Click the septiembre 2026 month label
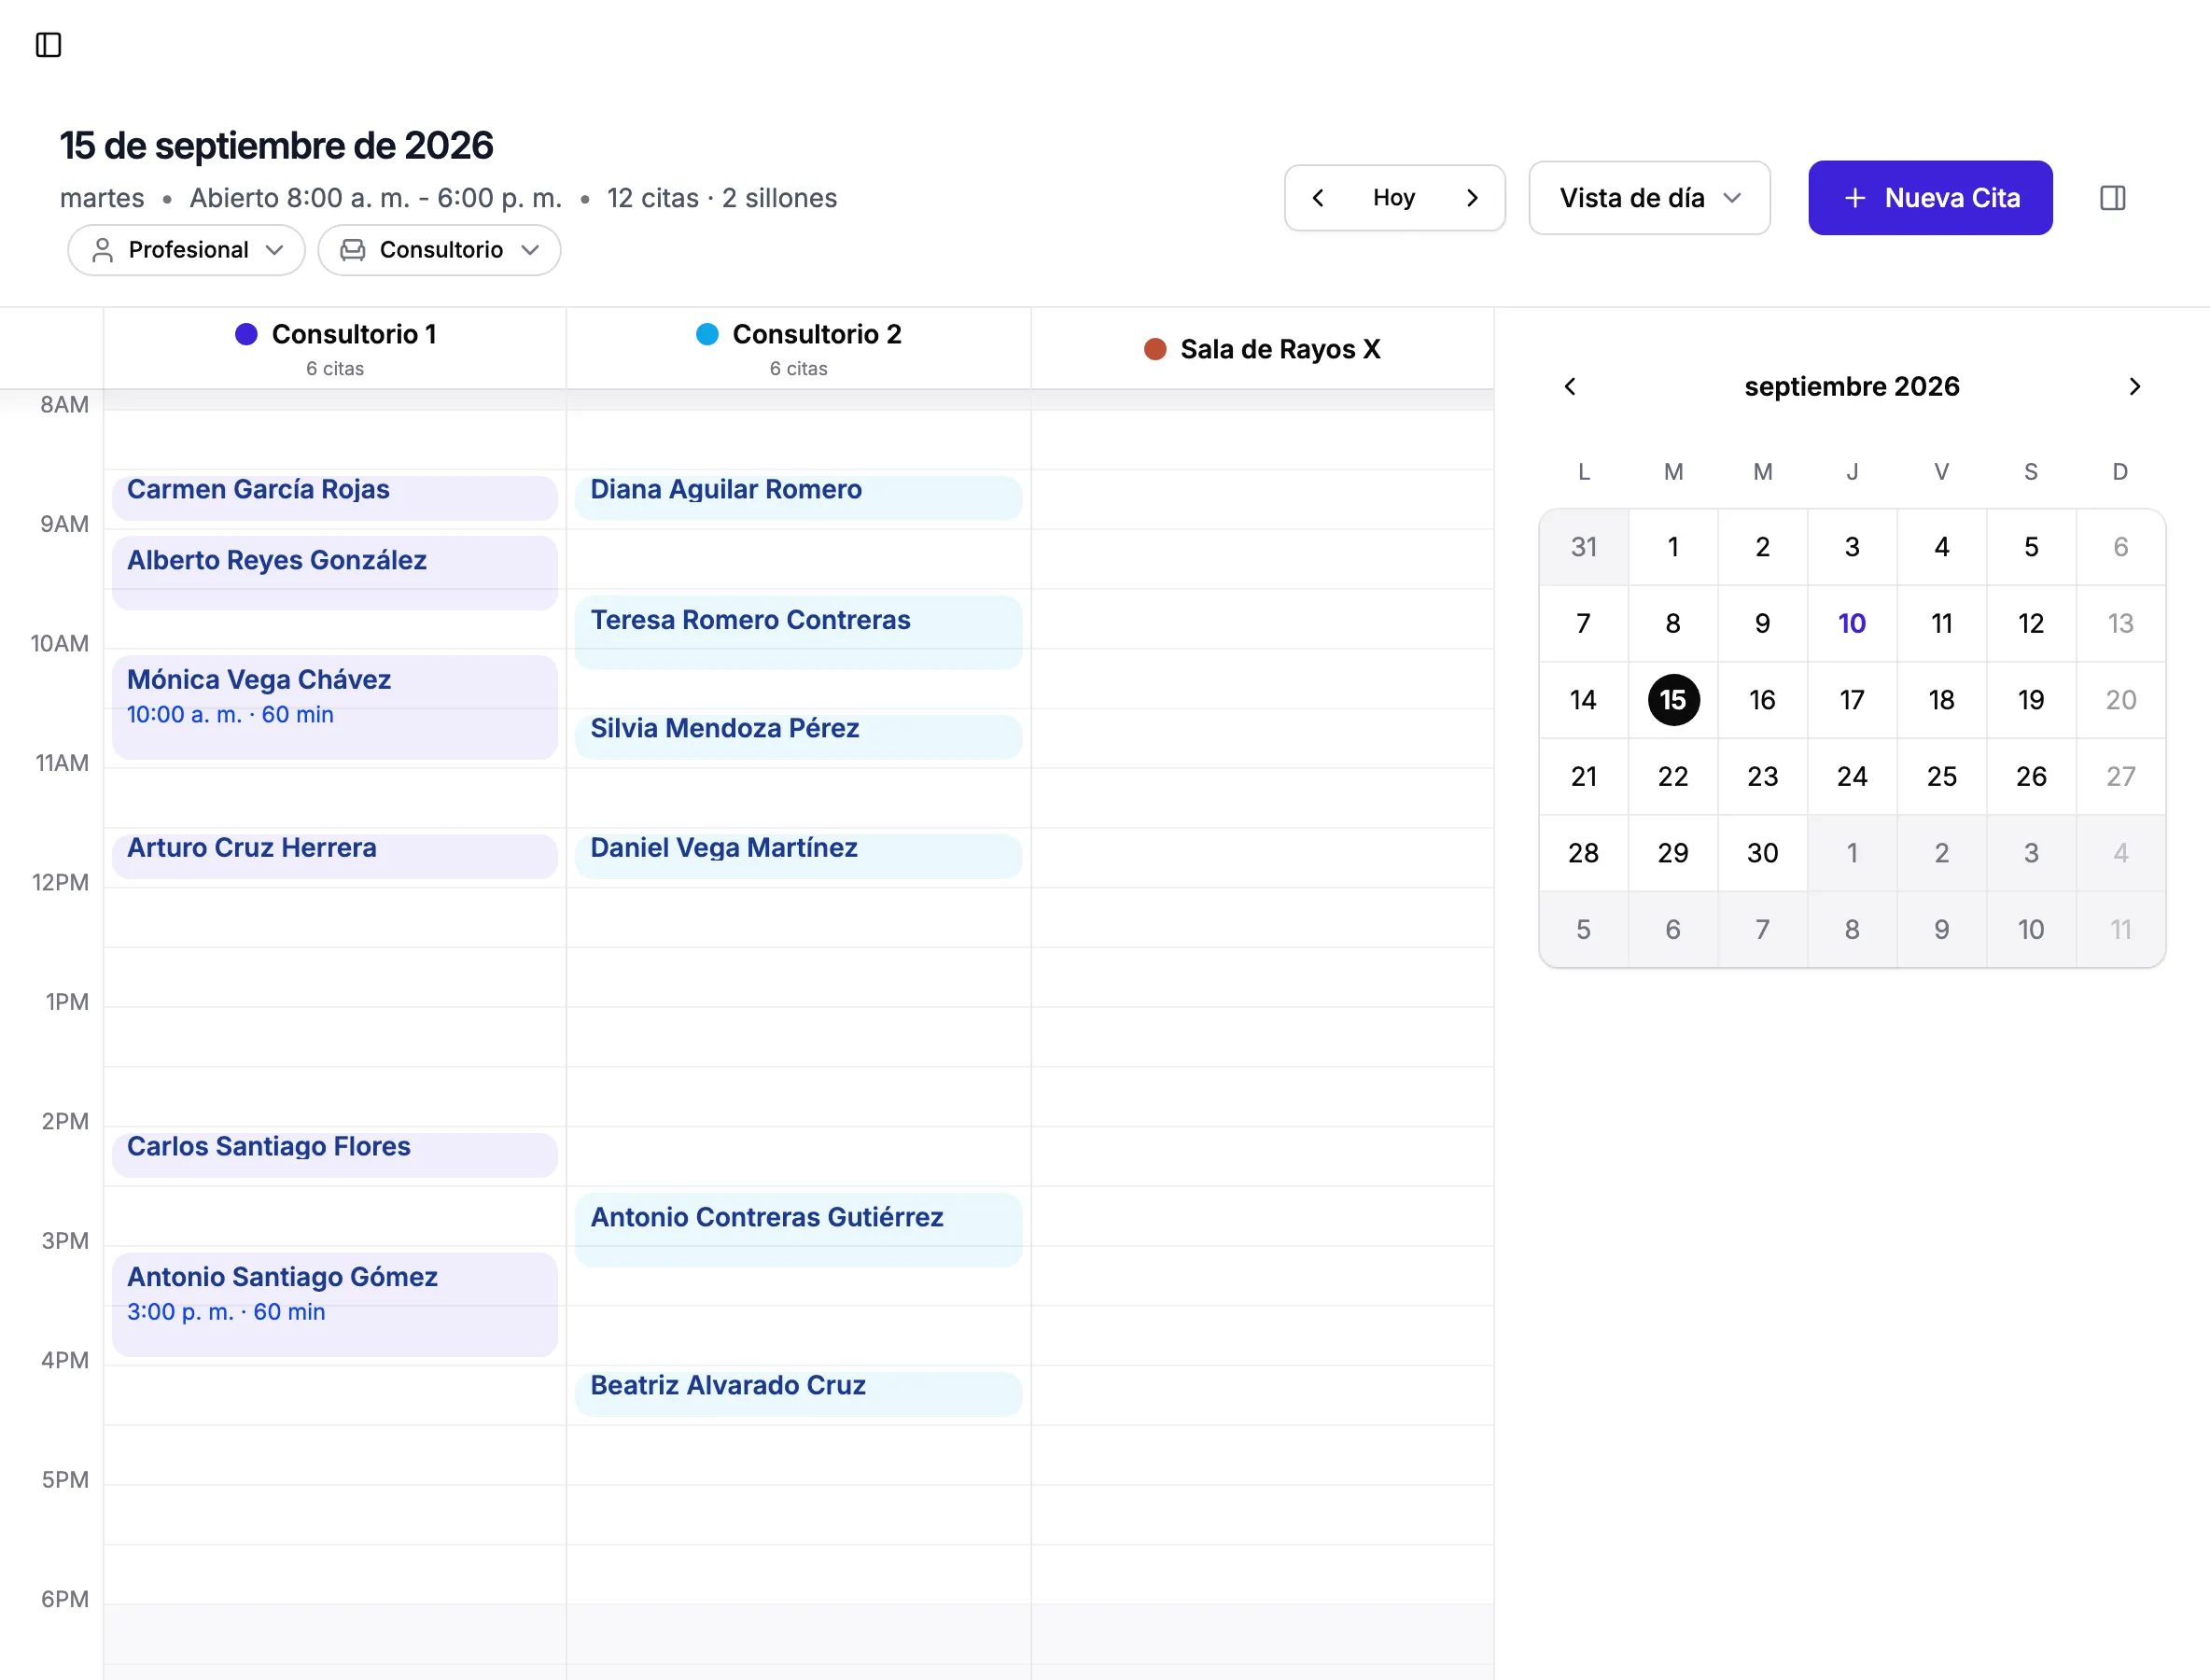The height and width of the screenshot is (1680, 2210). [x=1852, y=387]
